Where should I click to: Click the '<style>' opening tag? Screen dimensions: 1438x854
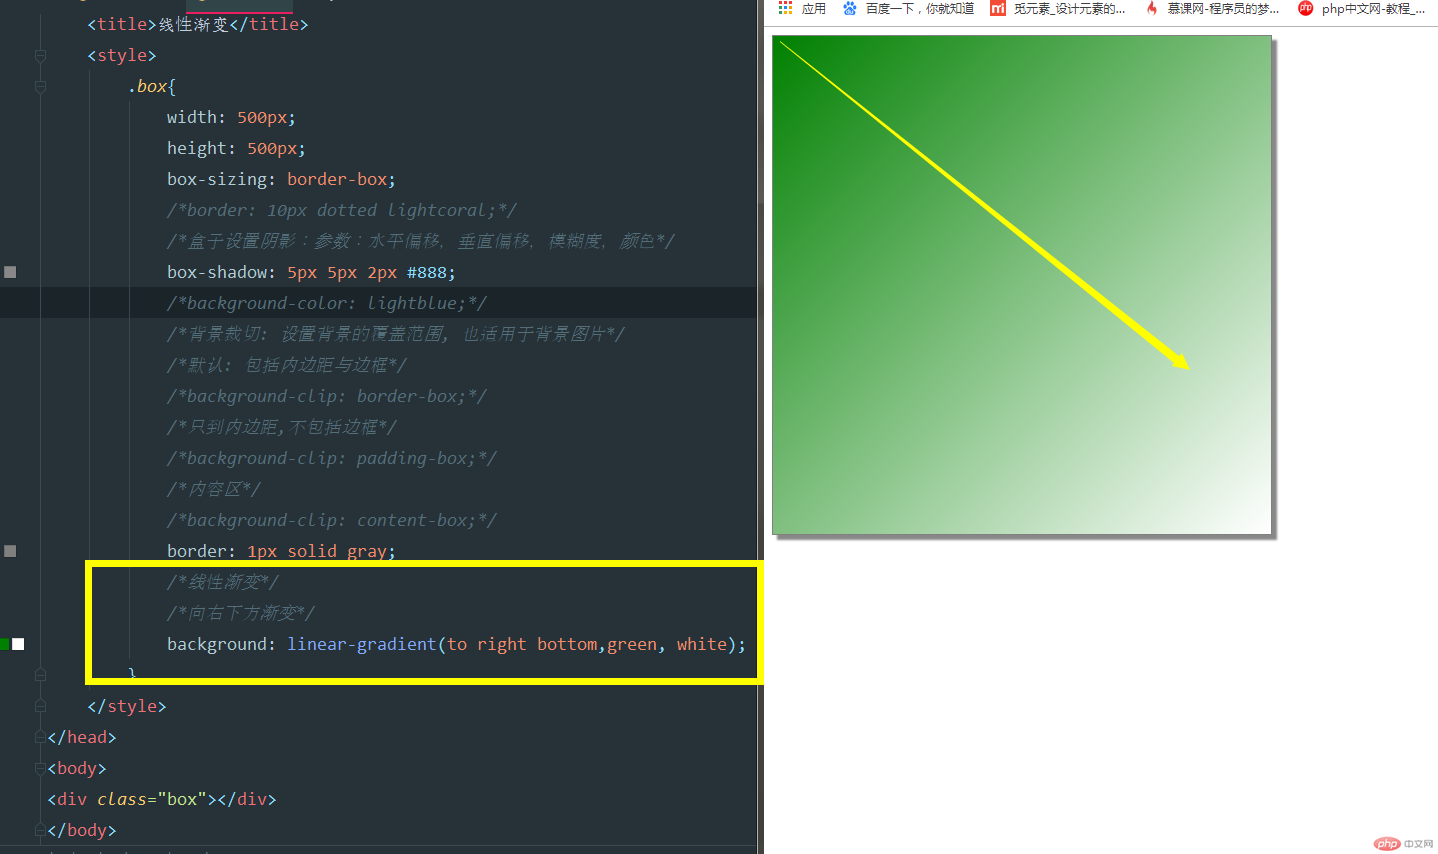(x=122, y=55)
